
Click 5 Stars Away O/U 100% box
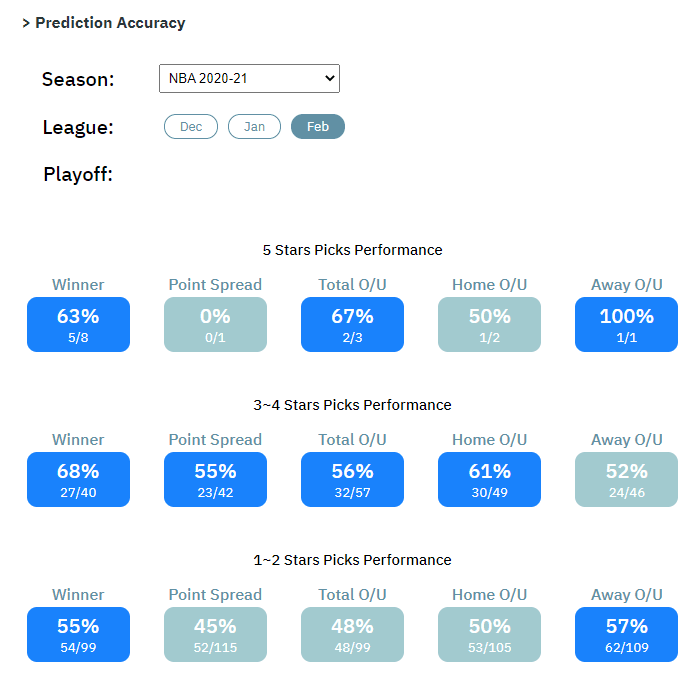tap(626, 324)
